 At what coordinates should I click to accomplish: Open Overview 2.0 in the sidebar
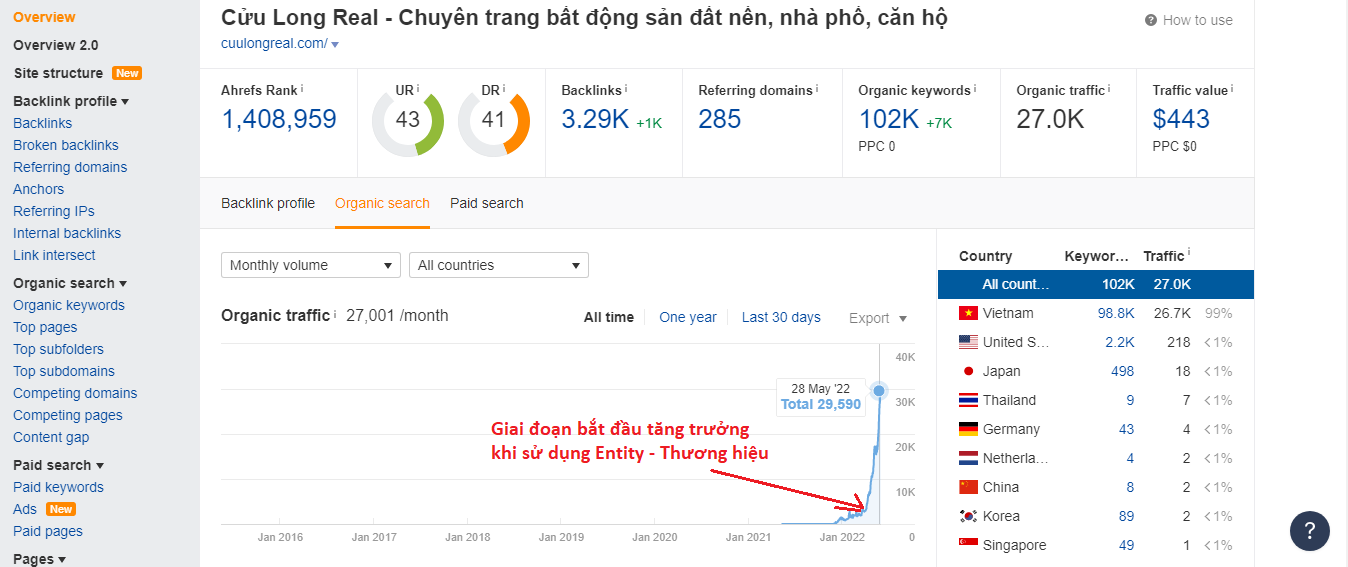pyautogui.click(x=56, y=45)
